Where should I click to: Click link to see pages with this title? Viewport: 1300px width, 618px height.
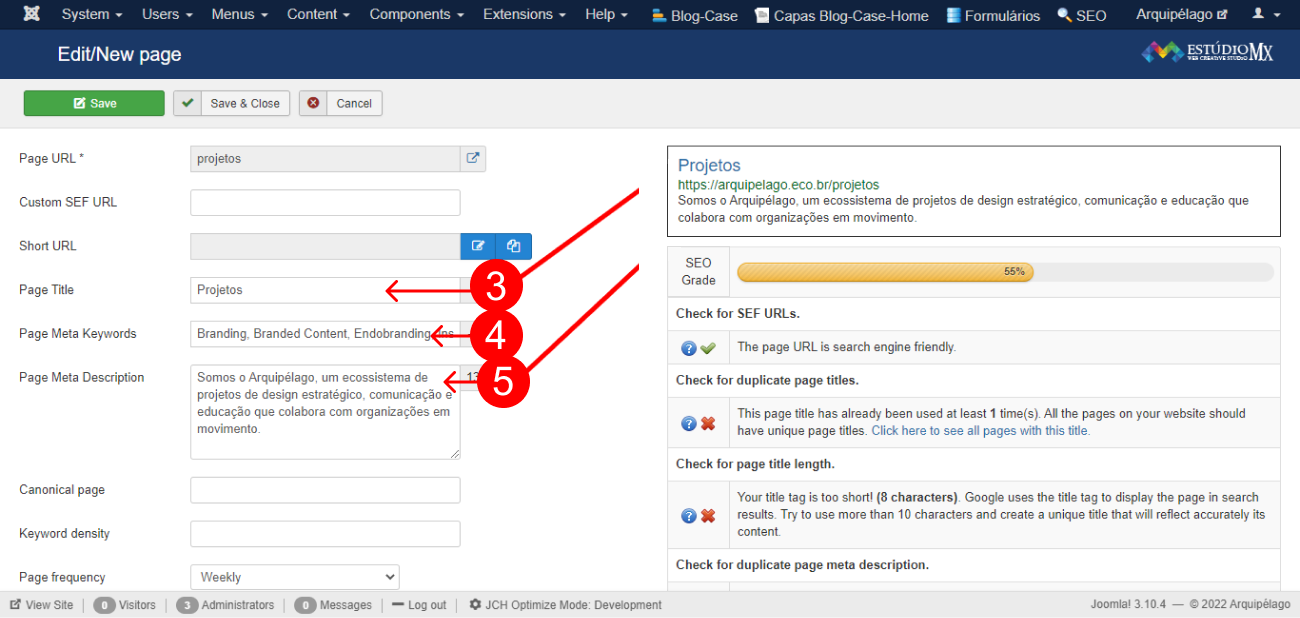pyautogui.click(x=980, y=431)
